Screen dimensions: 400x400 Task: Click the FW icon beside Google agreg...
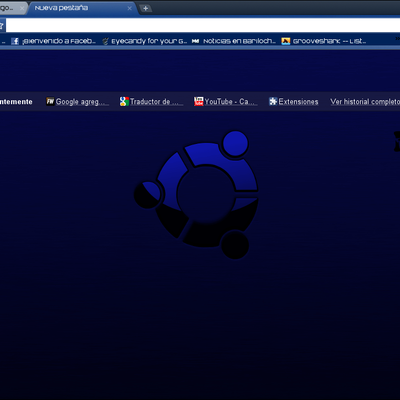pos(50,101)
